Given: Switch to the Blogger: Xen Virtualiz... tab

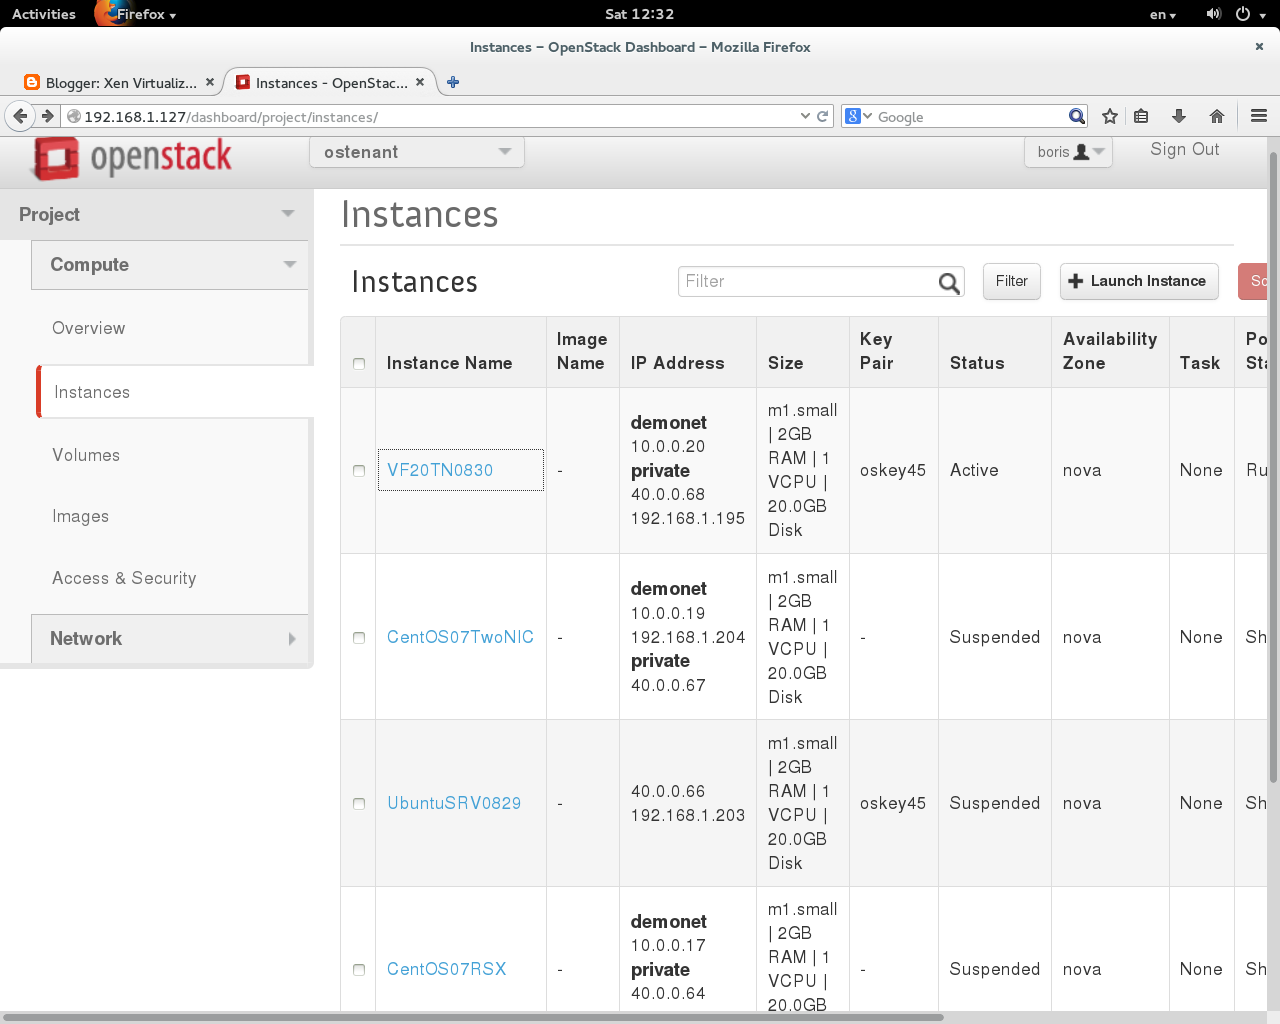Looking at the screenshot, I should [119, 83].
